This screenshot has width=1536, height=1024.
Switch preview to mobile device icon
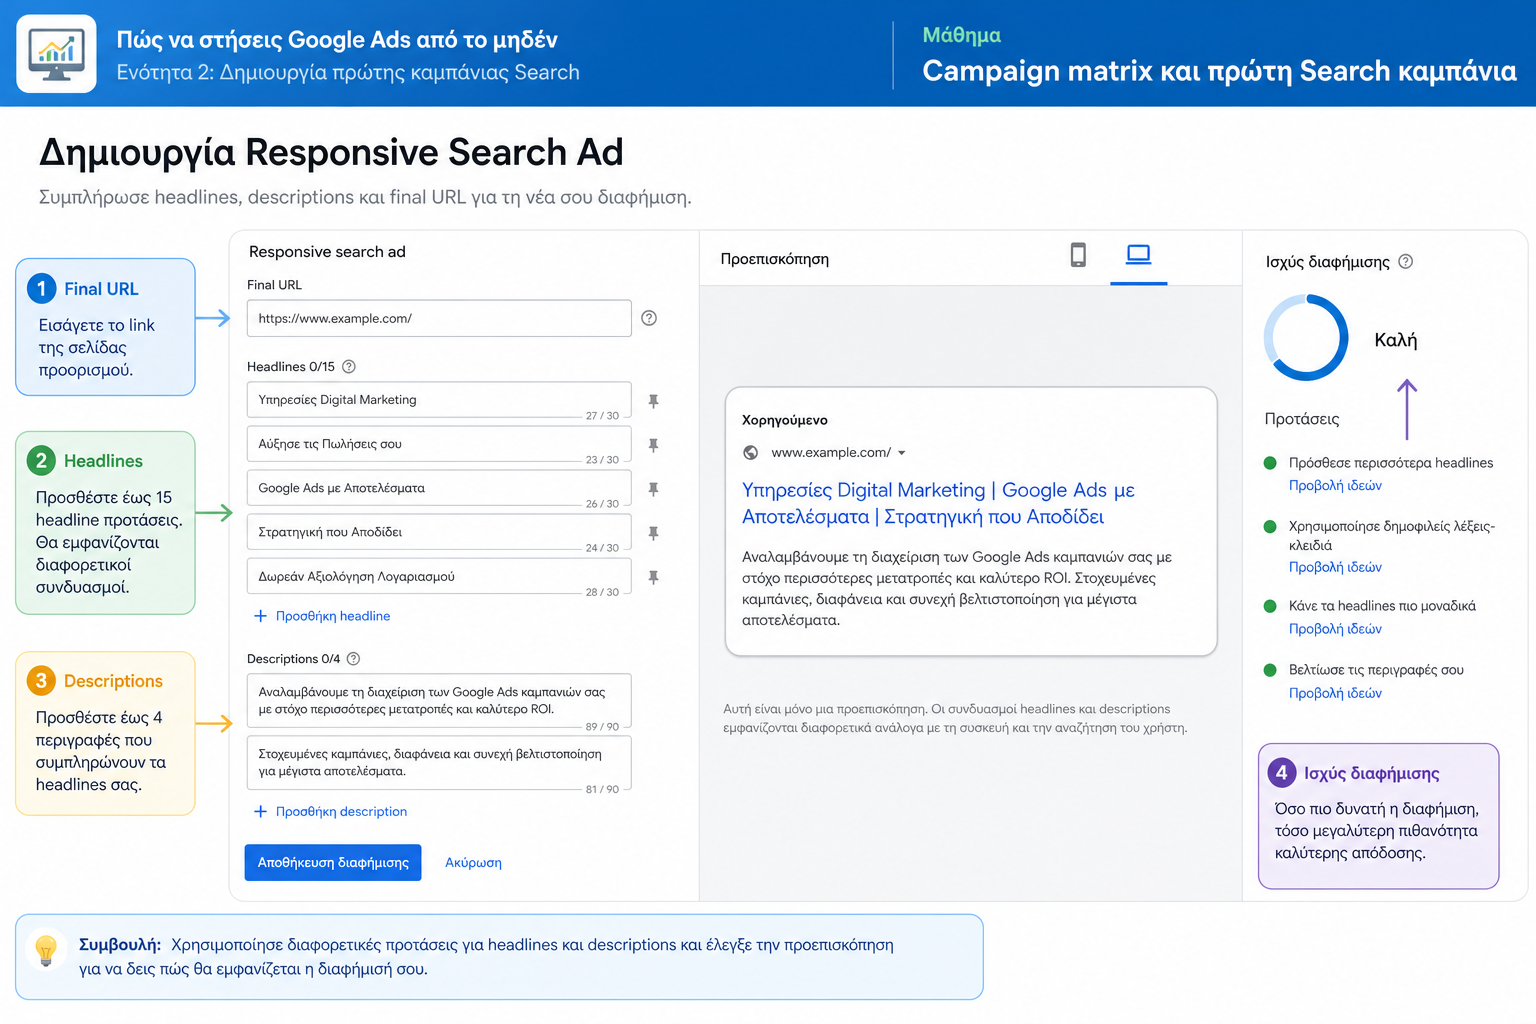[1078, 255]
